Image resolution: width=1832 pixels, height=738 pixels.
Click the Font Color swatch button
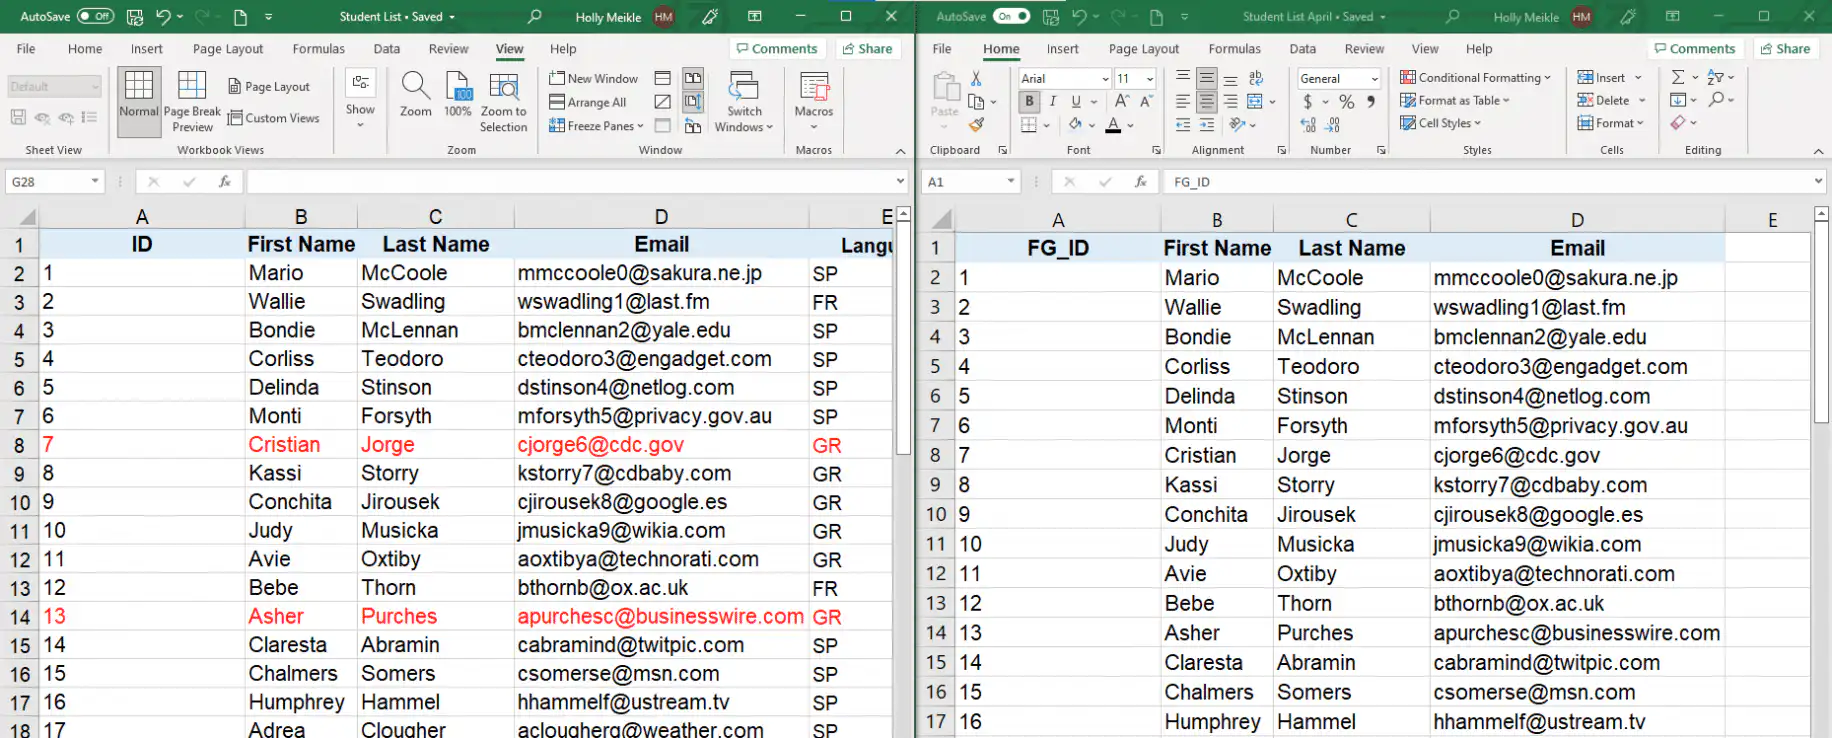click(x=1113, y=125)
